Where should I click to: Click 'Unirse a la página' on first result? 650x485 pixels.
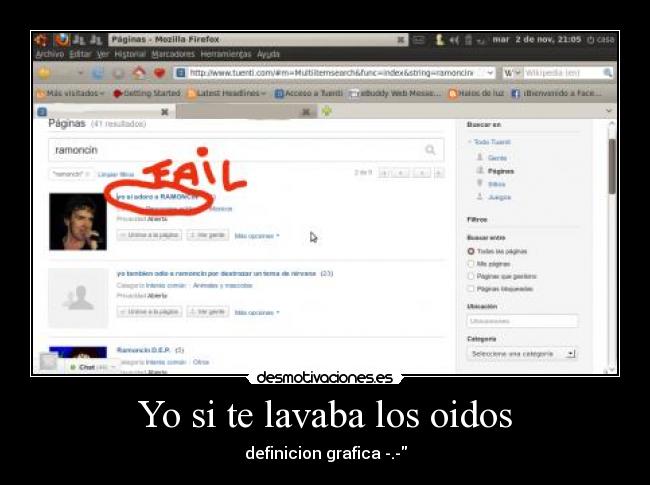(149, 235)
